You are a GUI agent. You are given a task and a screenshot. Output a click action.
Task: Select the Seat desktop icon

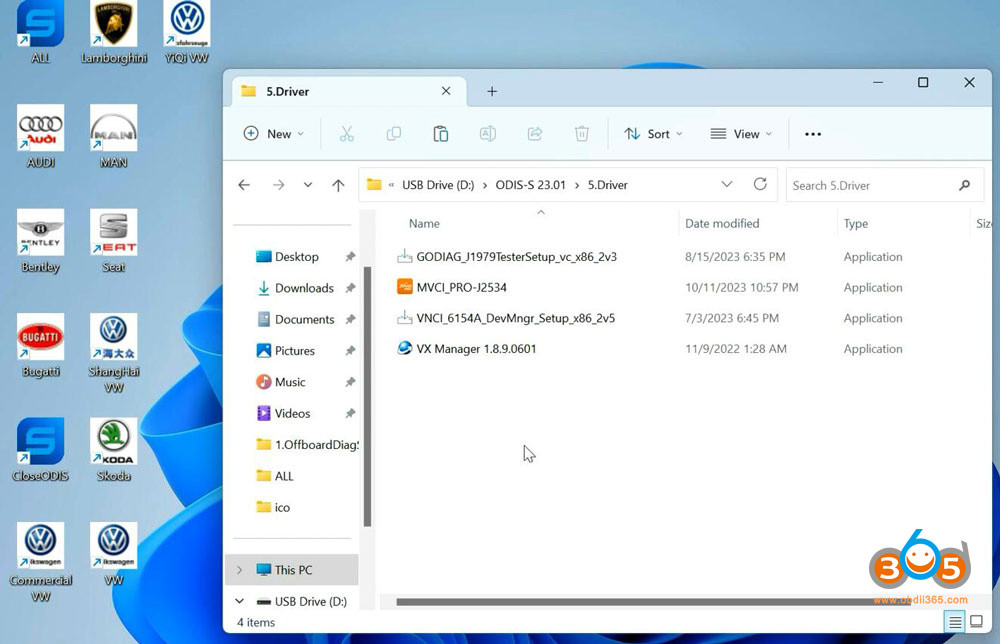(112, 233)
